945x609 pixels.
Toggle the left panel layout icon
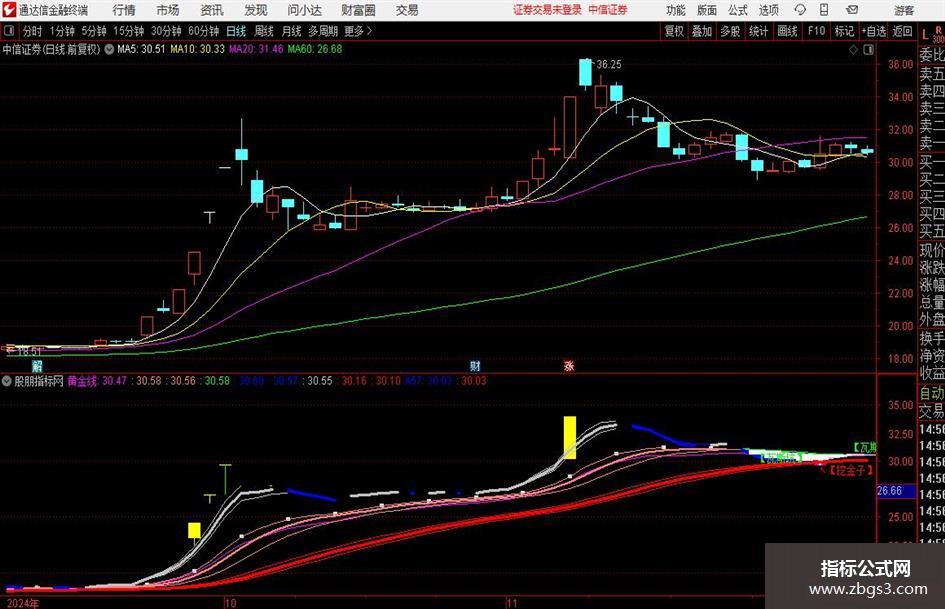click(x=9, y=31)
